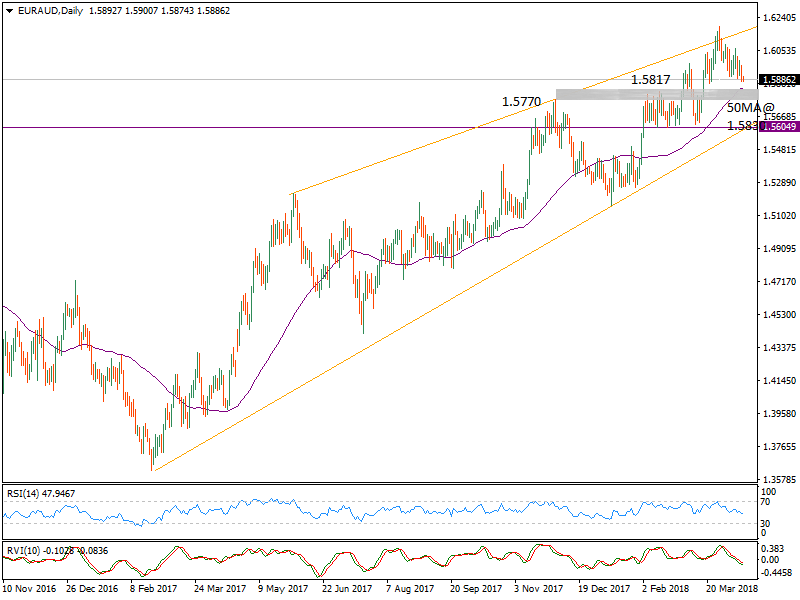The height and width of the screenshot is (600, 800).
Task: Click the 1.51020 price axis label
Action: point(779,216)
